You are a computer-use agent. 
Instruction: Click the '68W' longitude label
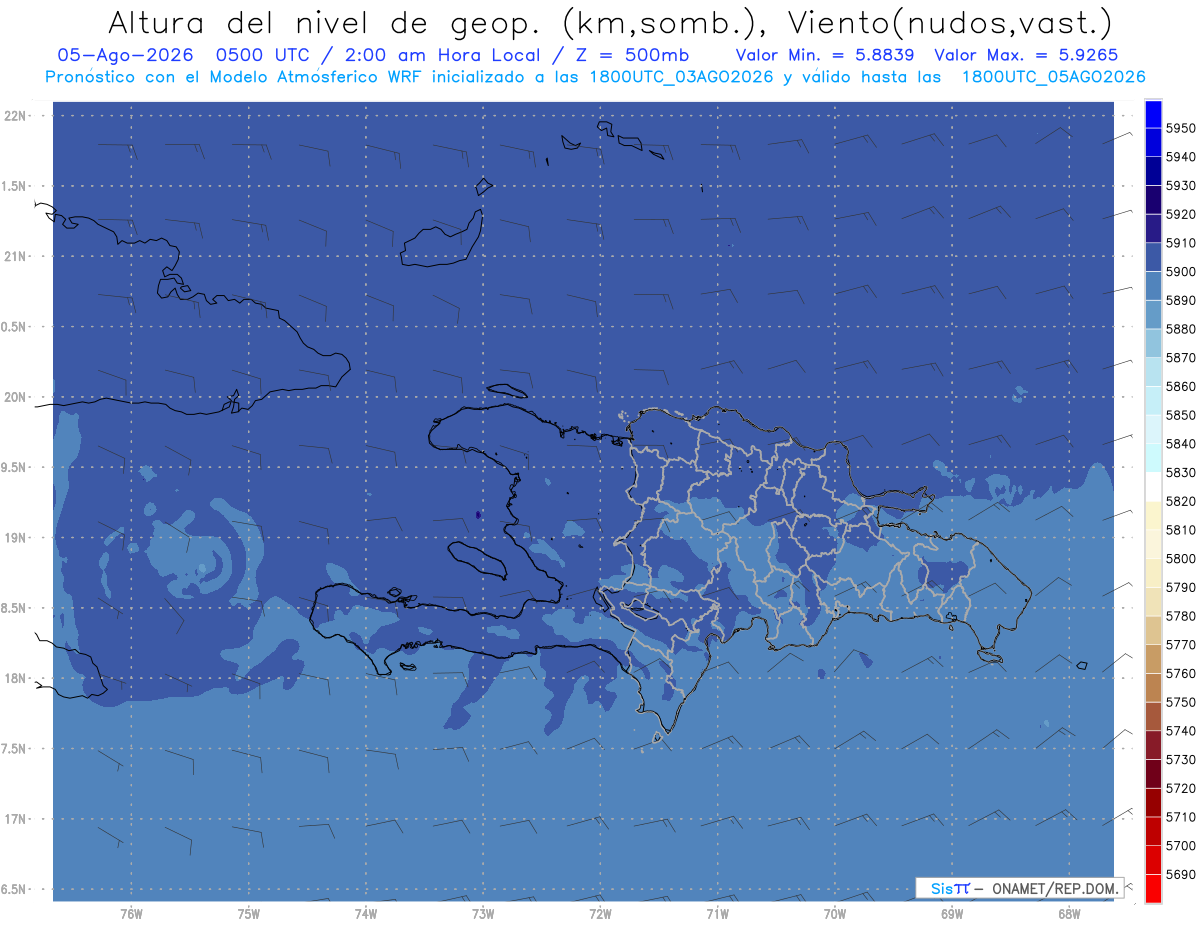[1069, 914]
